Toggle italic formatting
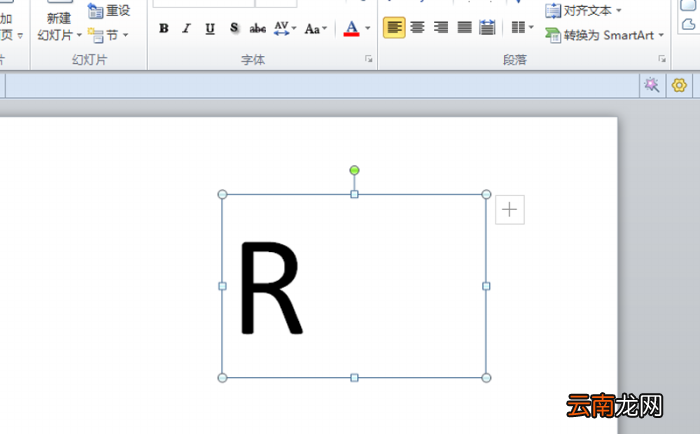 [x=187, y=29]
